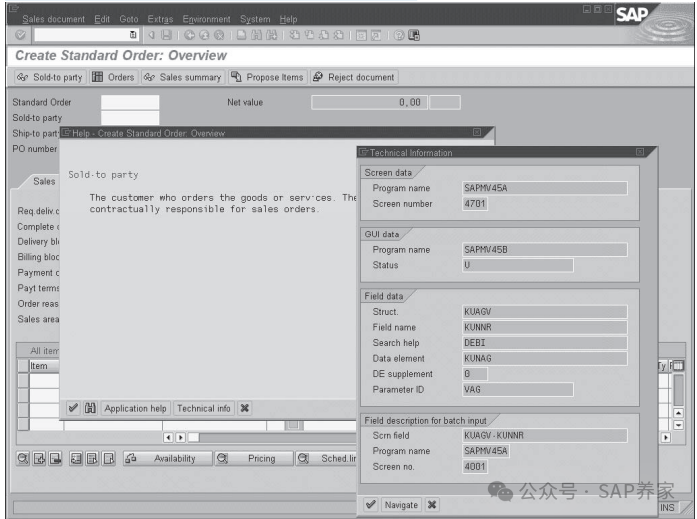Click the Last page navigation icon
Image resolution: width=697 pixels, height=519 pixels.
[x=339, y=35]
